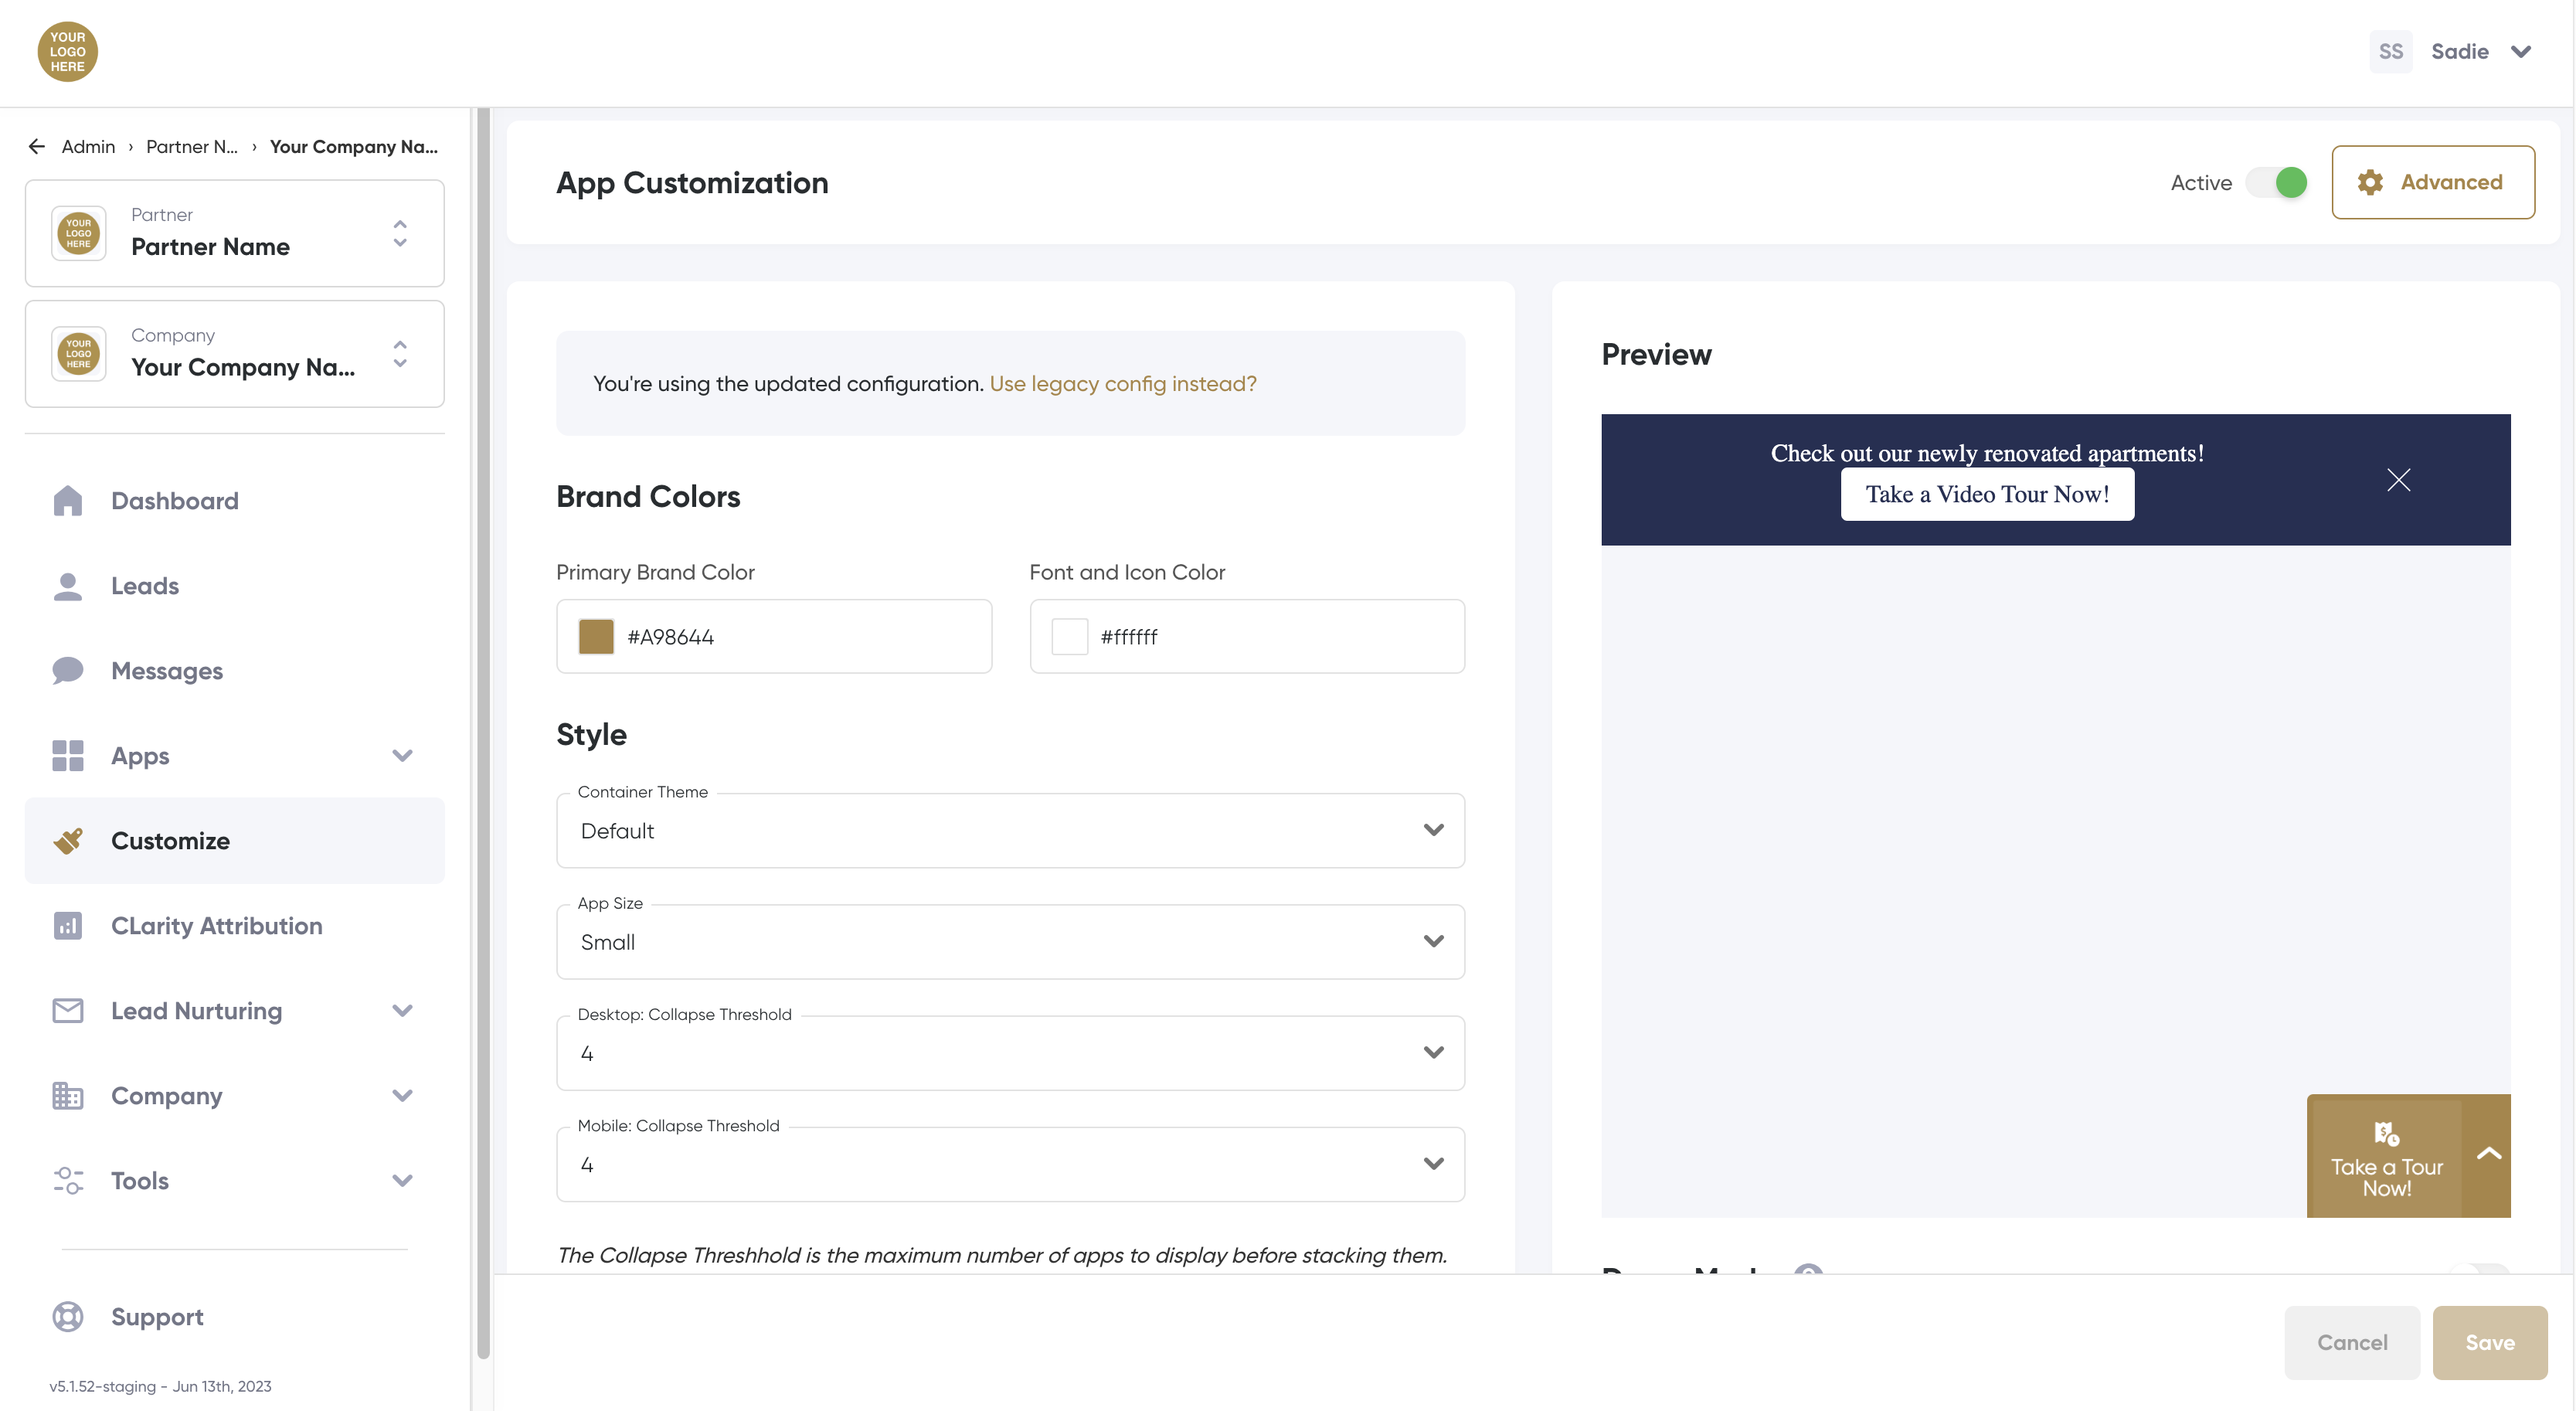Viewport: 2576px width, 1411px height.
Task: Open Desktop Collapse Threshold dropdown
Action: pyautogui.click(x=1010, y=1053)
